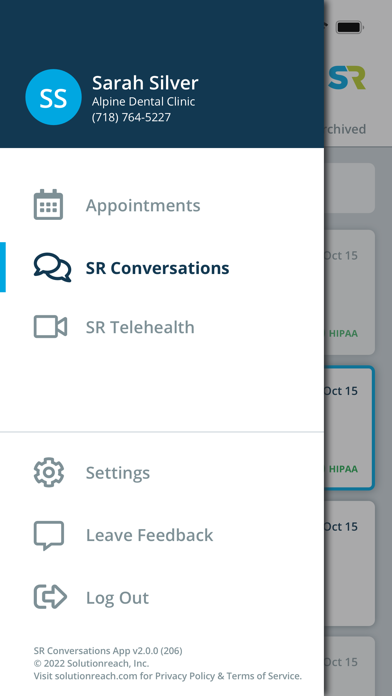This screenshot has height=696, width=392.
Task: Open the SR Telehealth video camera icon
Action: pyautogui.click(x=50, y=327)
